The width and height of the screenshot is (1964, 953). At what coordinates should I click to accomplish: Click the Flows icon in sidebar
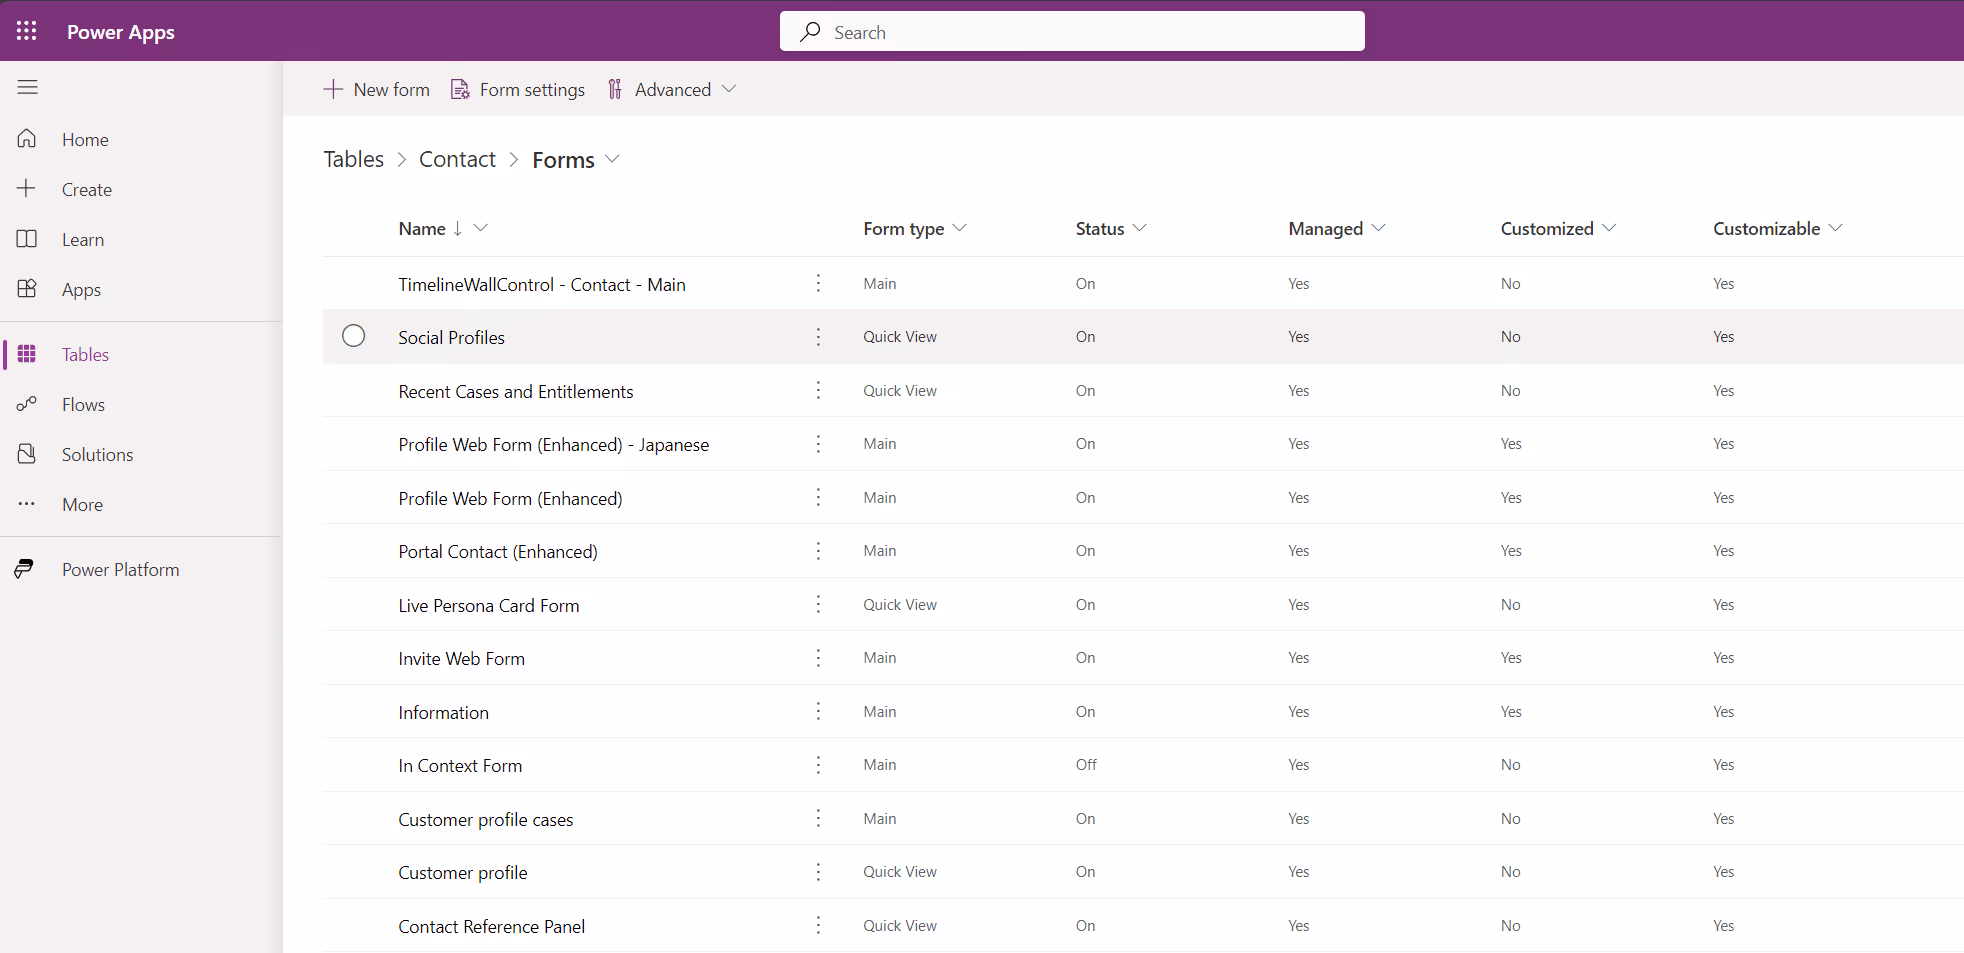coord(27,404)
